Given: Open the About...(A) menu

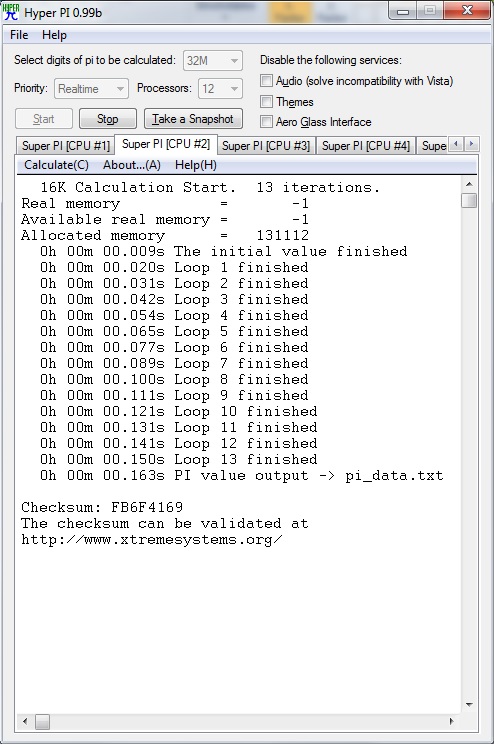Looking at the screenshot, I should (132, 165).
